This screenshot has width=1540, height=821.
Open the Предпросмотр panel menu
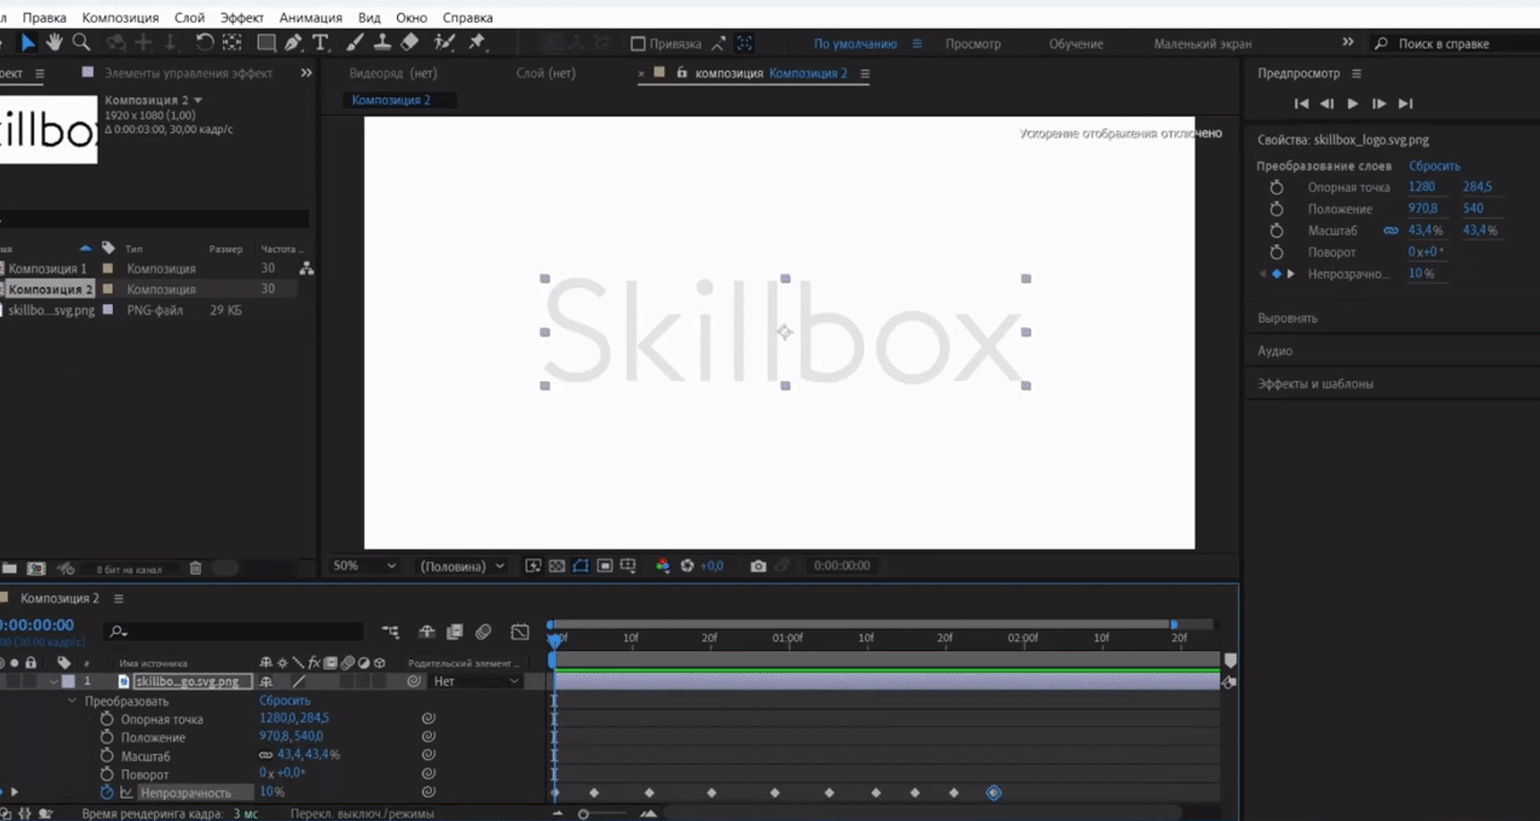click(x=1357, y=73)
